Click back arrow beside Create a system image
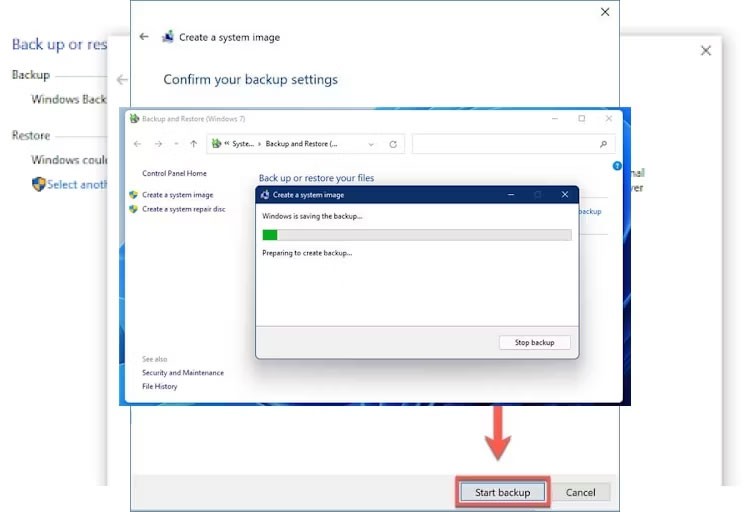The height and width of the screenshot is (512, 750). click(144, 37)
